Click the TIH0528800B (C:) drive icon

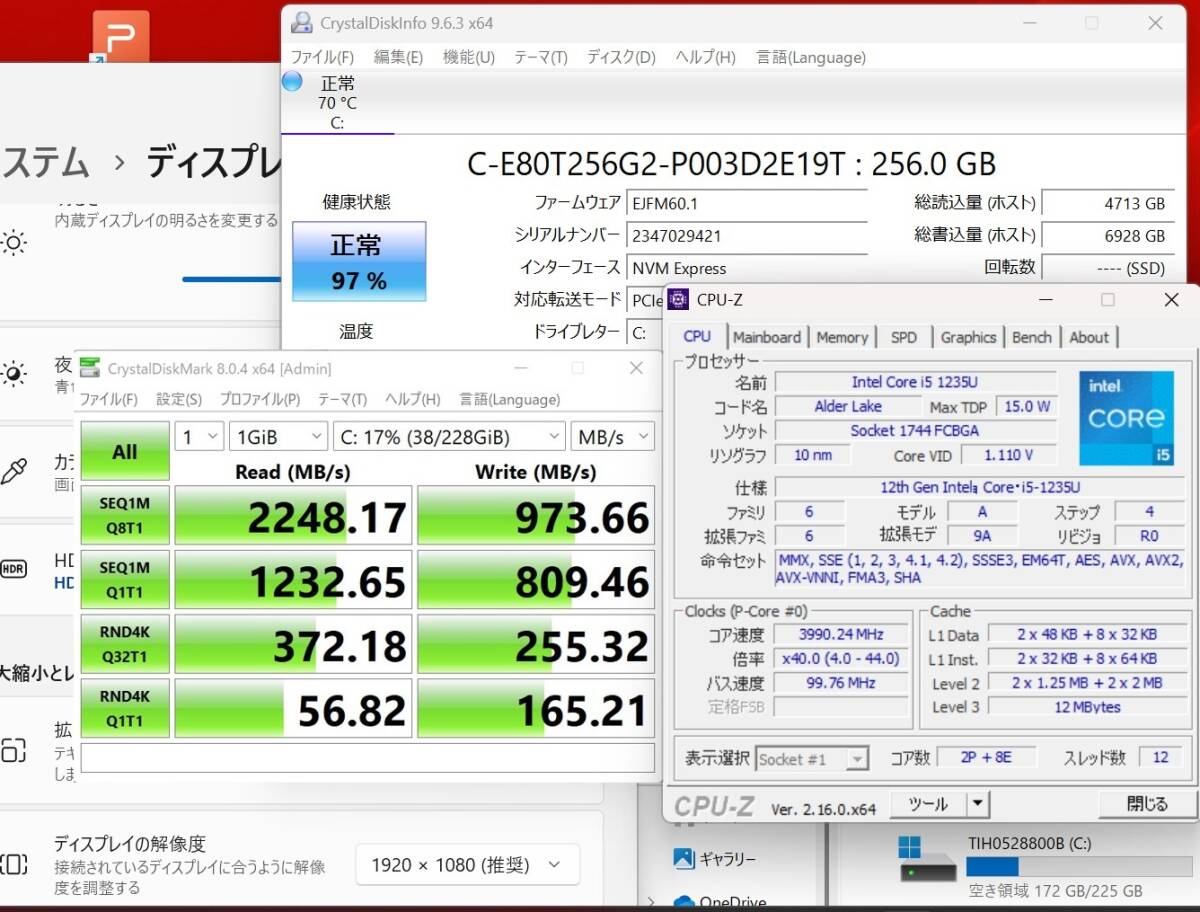[x=926, y=860]
